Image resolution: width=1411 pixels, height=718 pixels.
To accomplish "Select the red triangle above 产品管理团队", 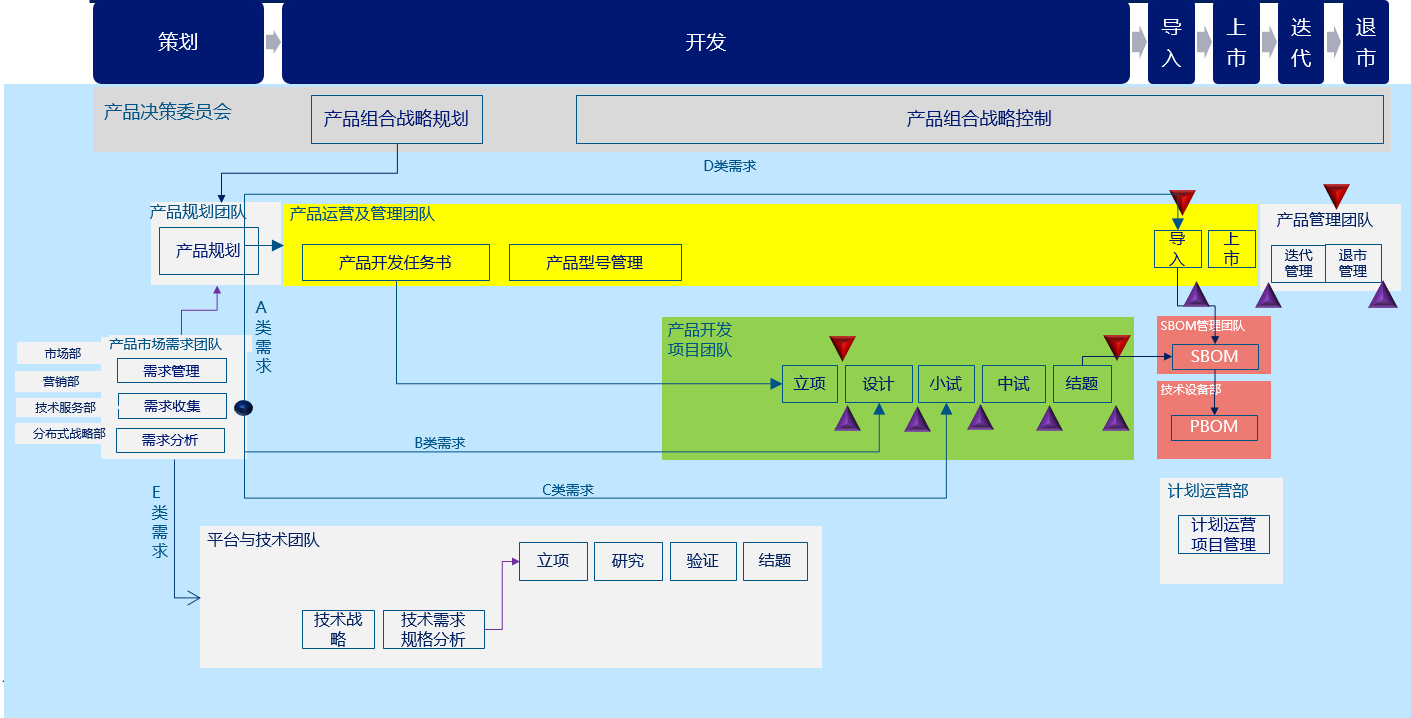I will point(1336,196).
